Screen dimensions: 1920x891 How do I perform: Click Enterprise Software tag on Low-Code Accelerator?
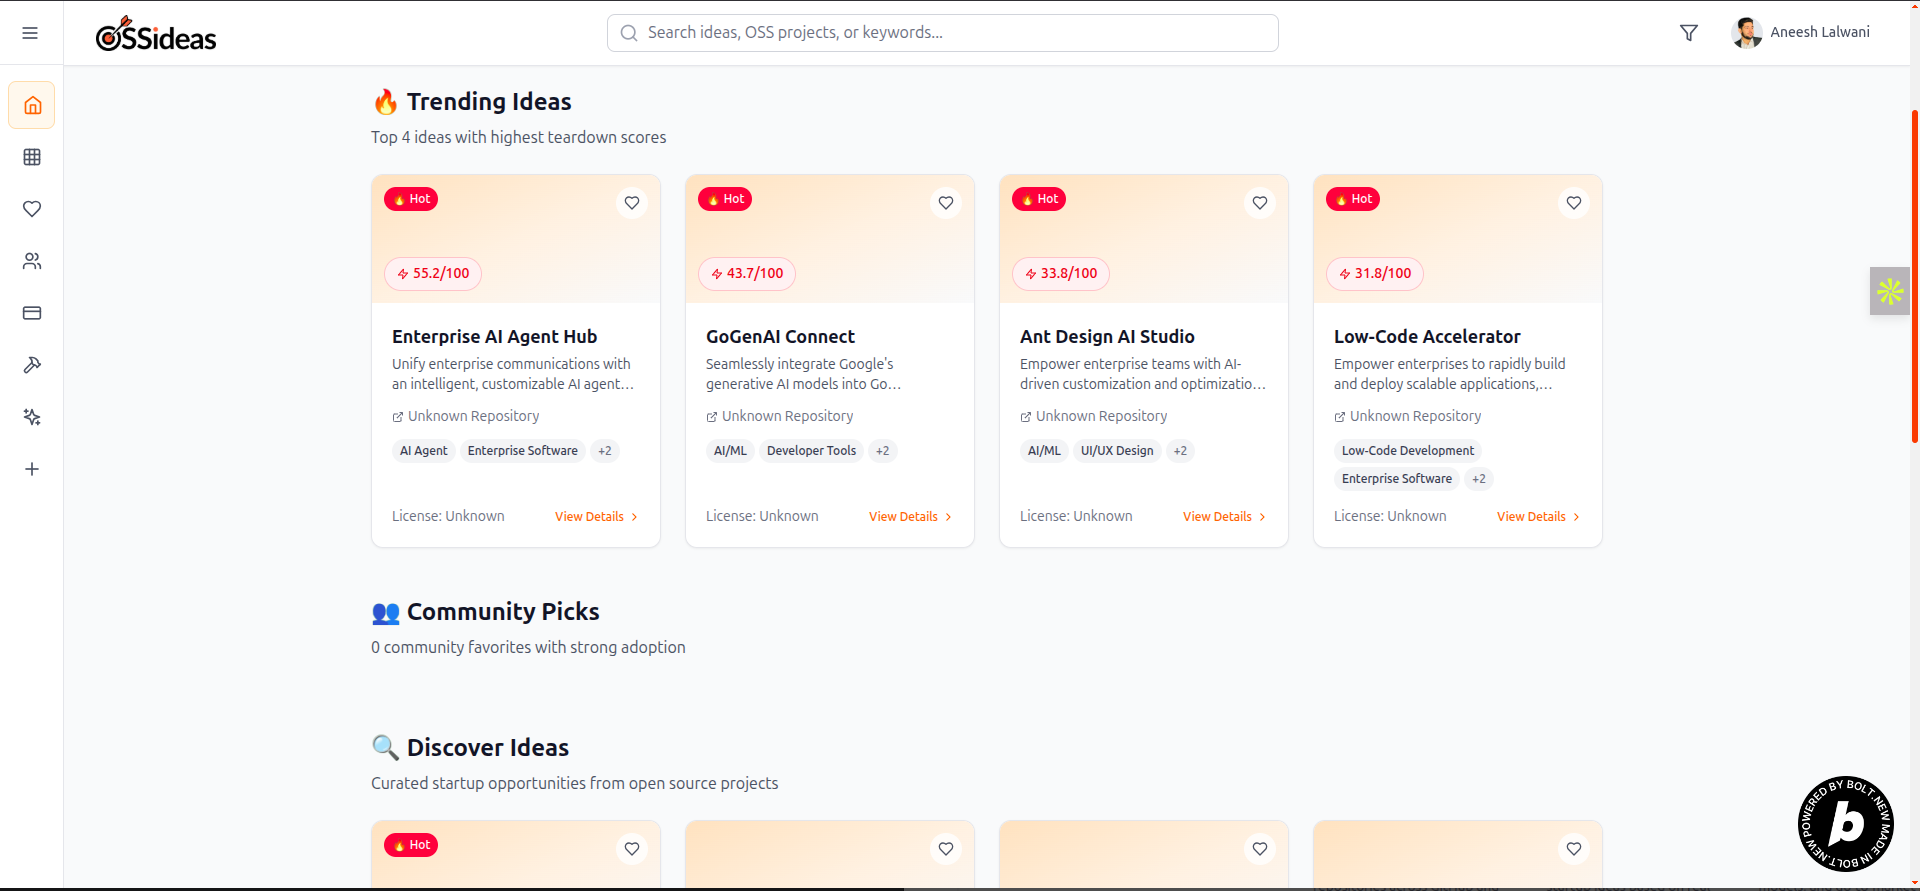coord(1397,479)
